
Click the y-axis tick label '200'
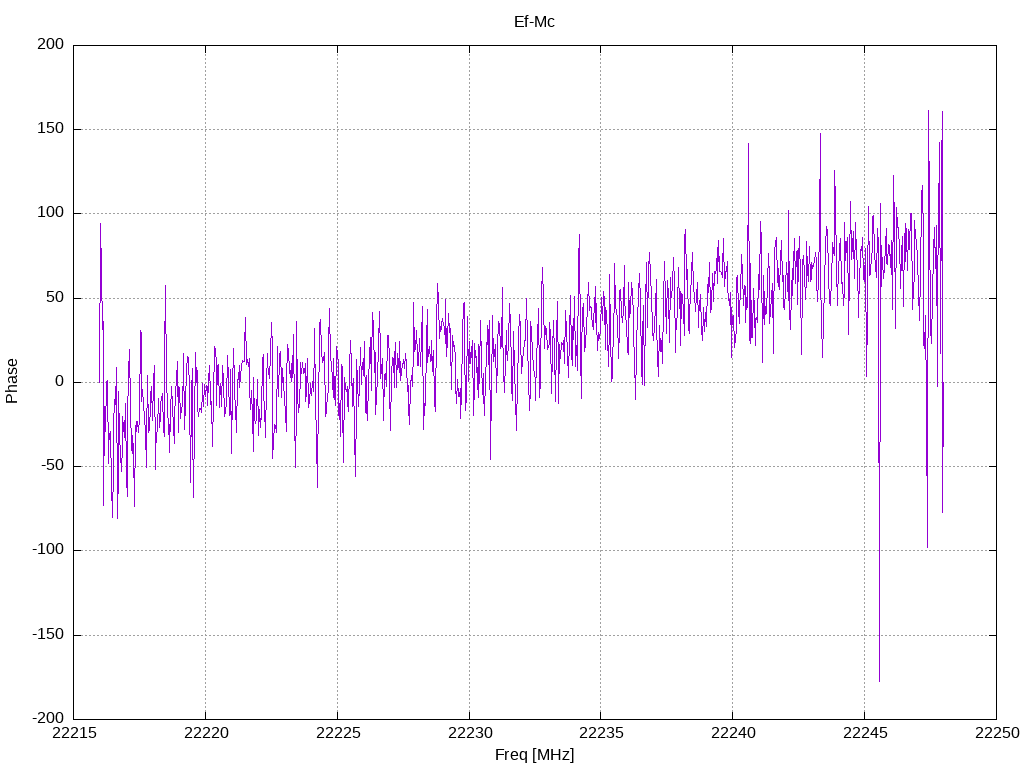tap(51, 44)
